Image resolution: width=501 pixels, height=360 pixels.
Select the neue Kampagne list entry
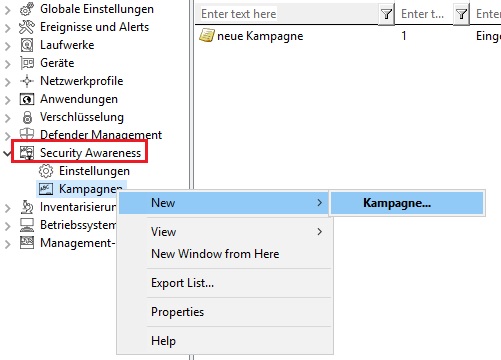(260, 36)
